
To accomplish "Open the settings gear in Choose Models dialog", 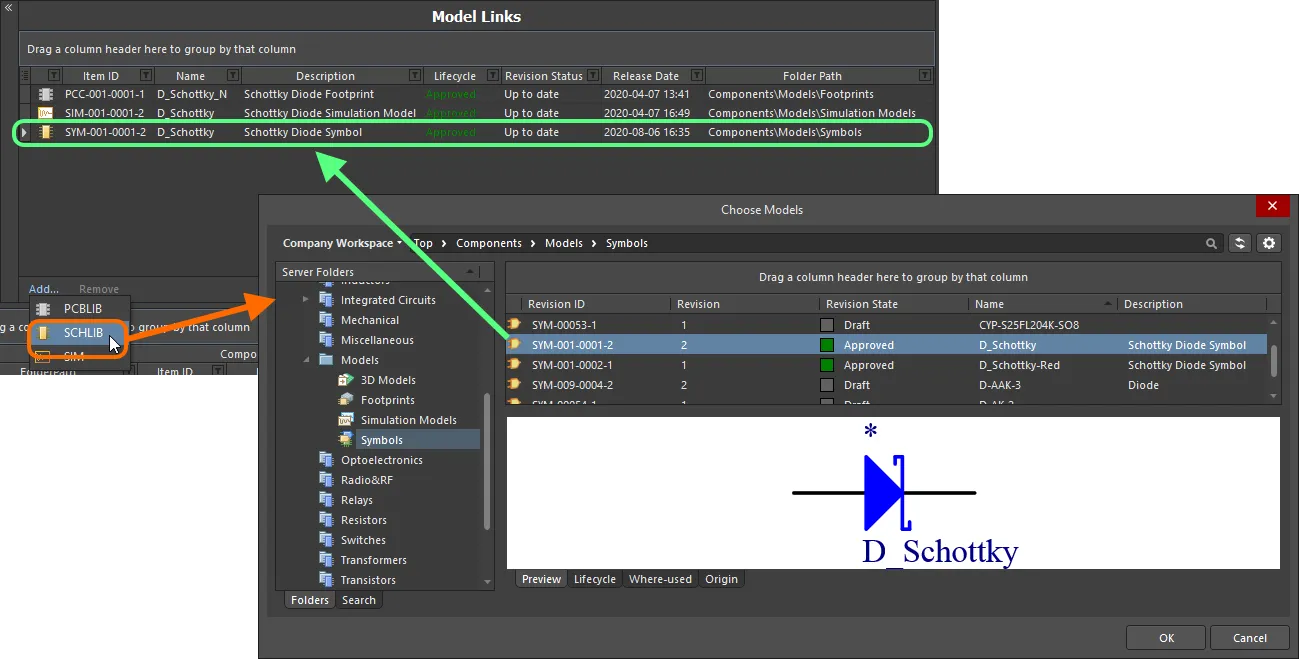I will tap(1268, 243).
